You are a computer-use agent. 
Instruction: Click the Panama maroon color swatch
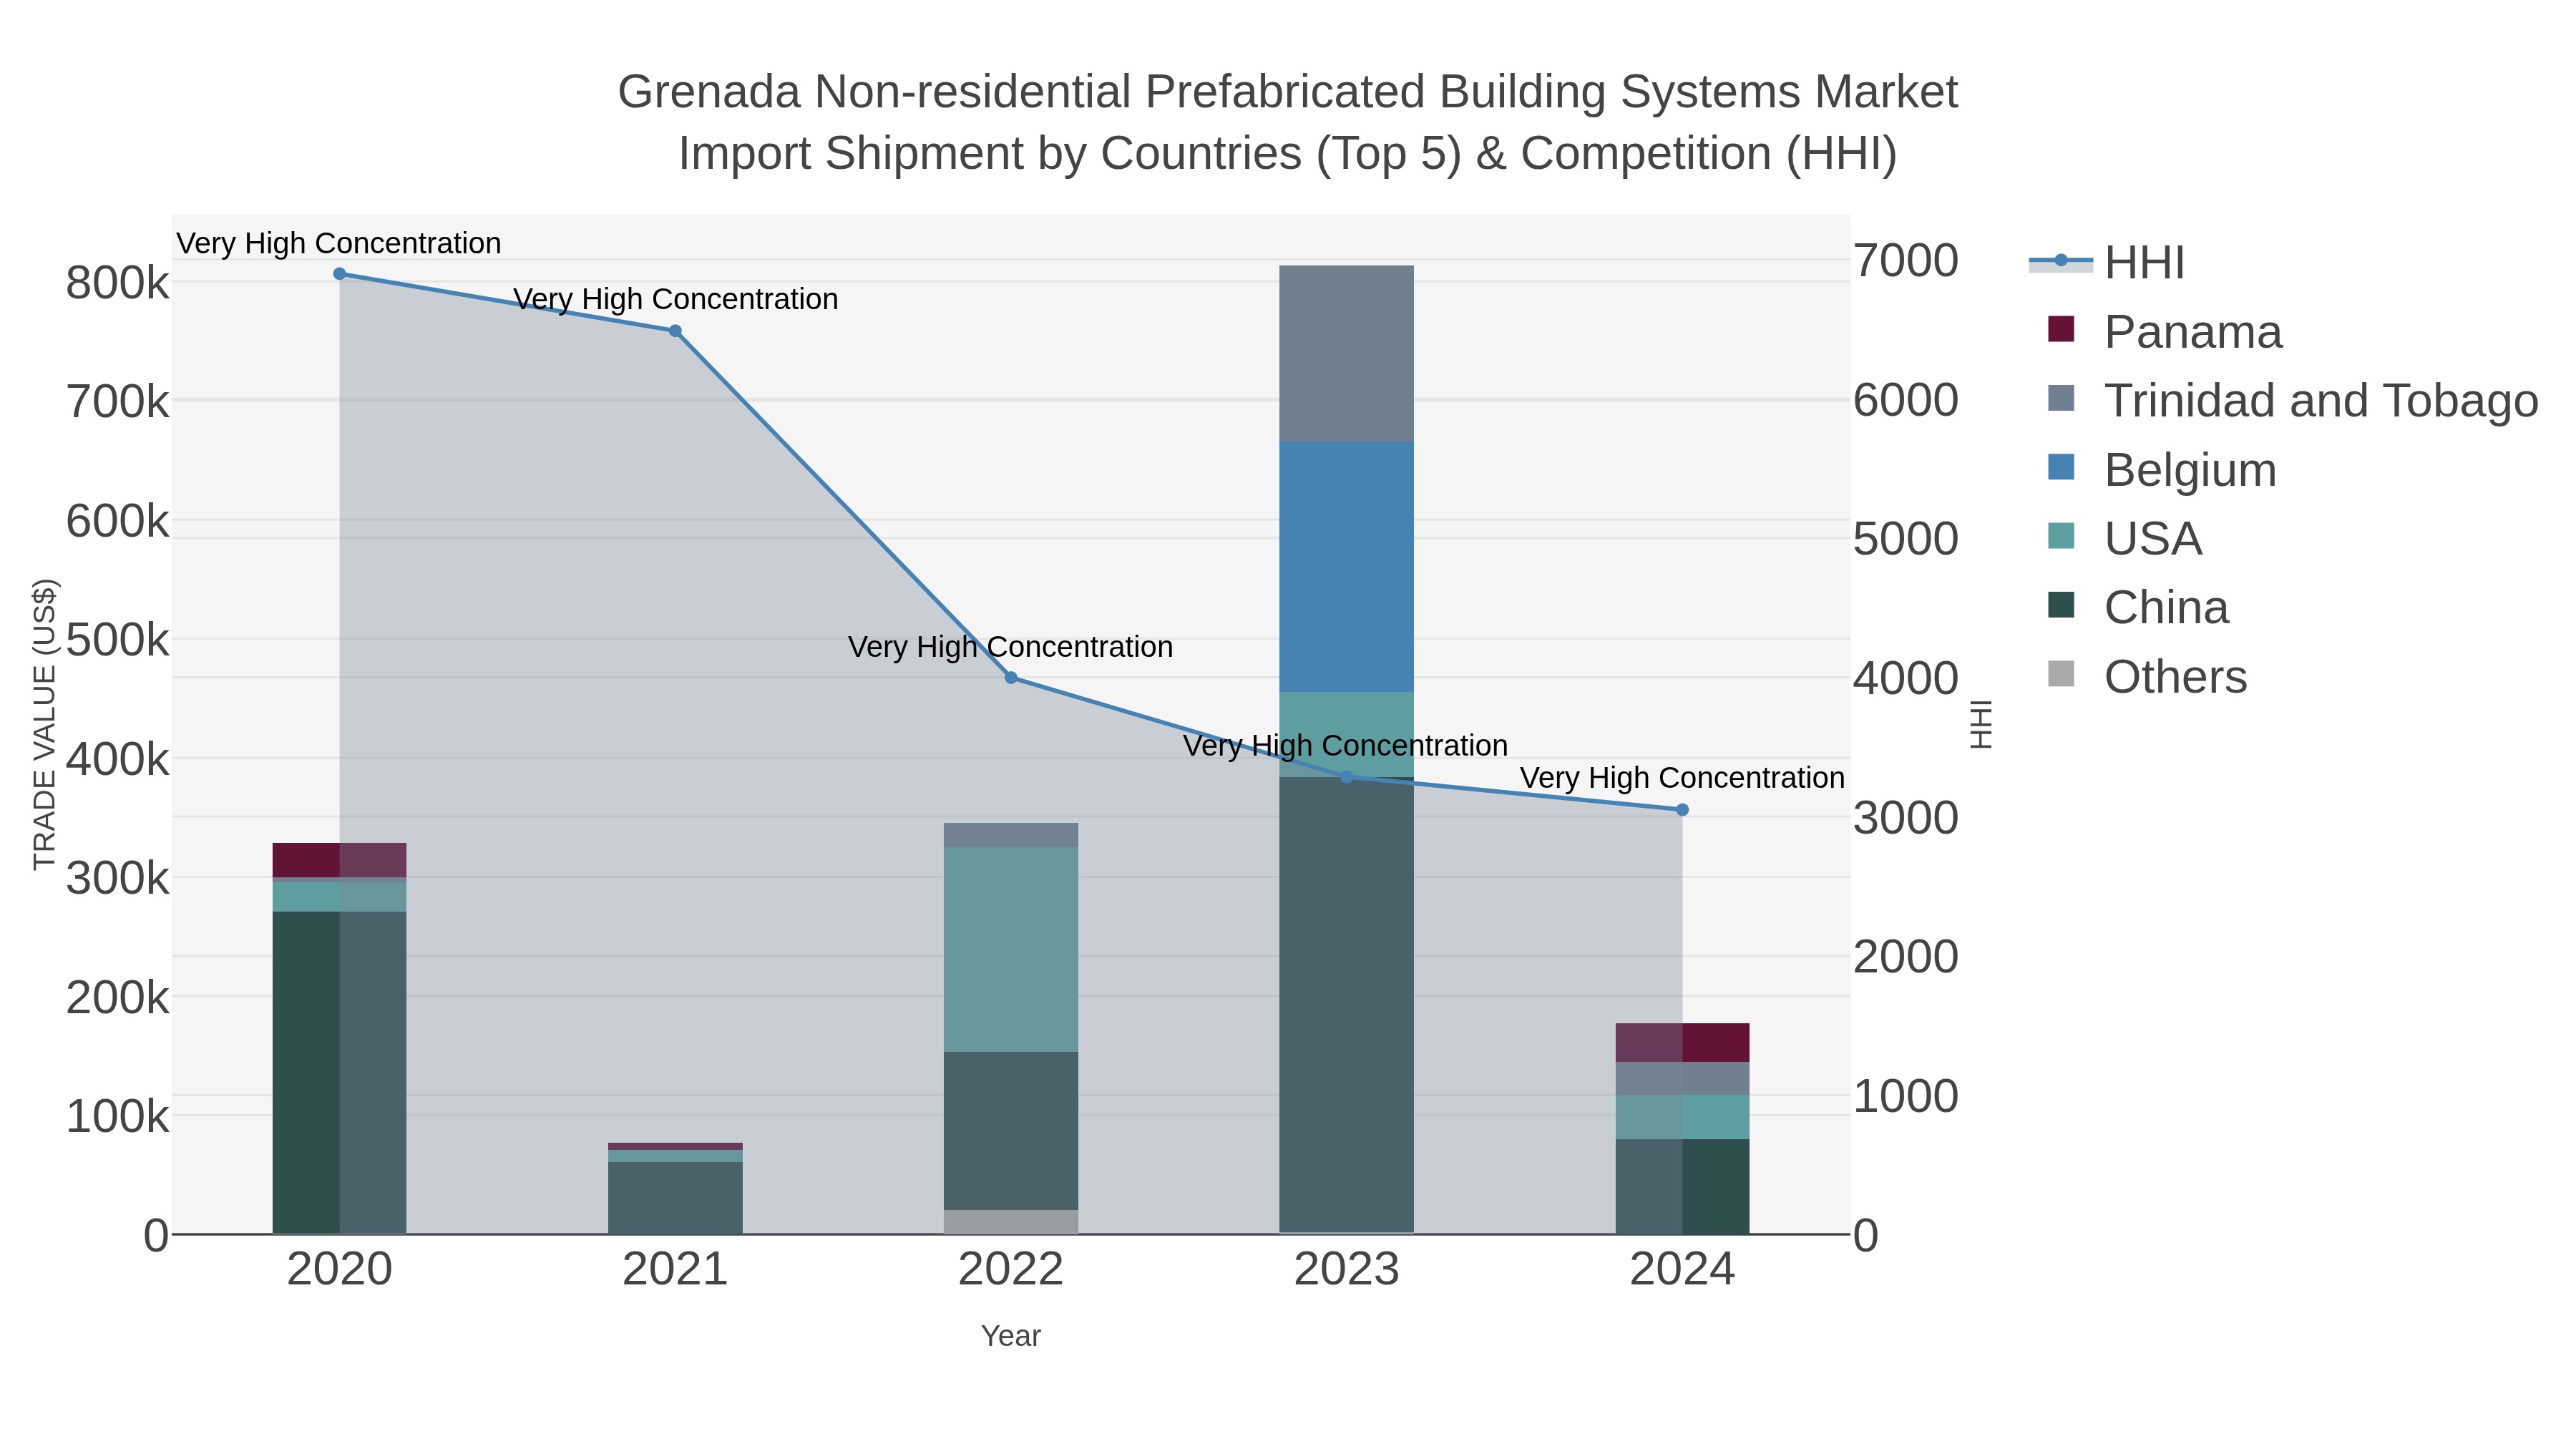[2061, 329]
